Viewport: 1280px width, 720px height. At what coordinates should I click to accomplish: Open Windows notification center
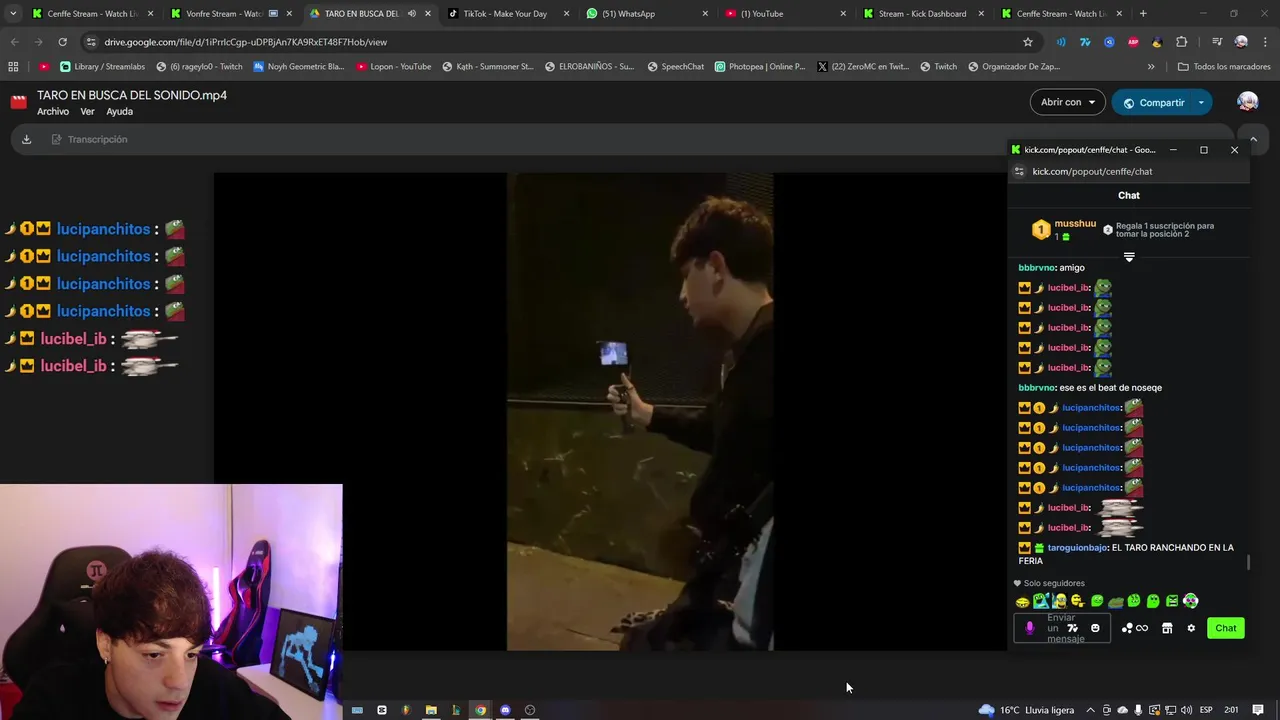point(1258,710)
